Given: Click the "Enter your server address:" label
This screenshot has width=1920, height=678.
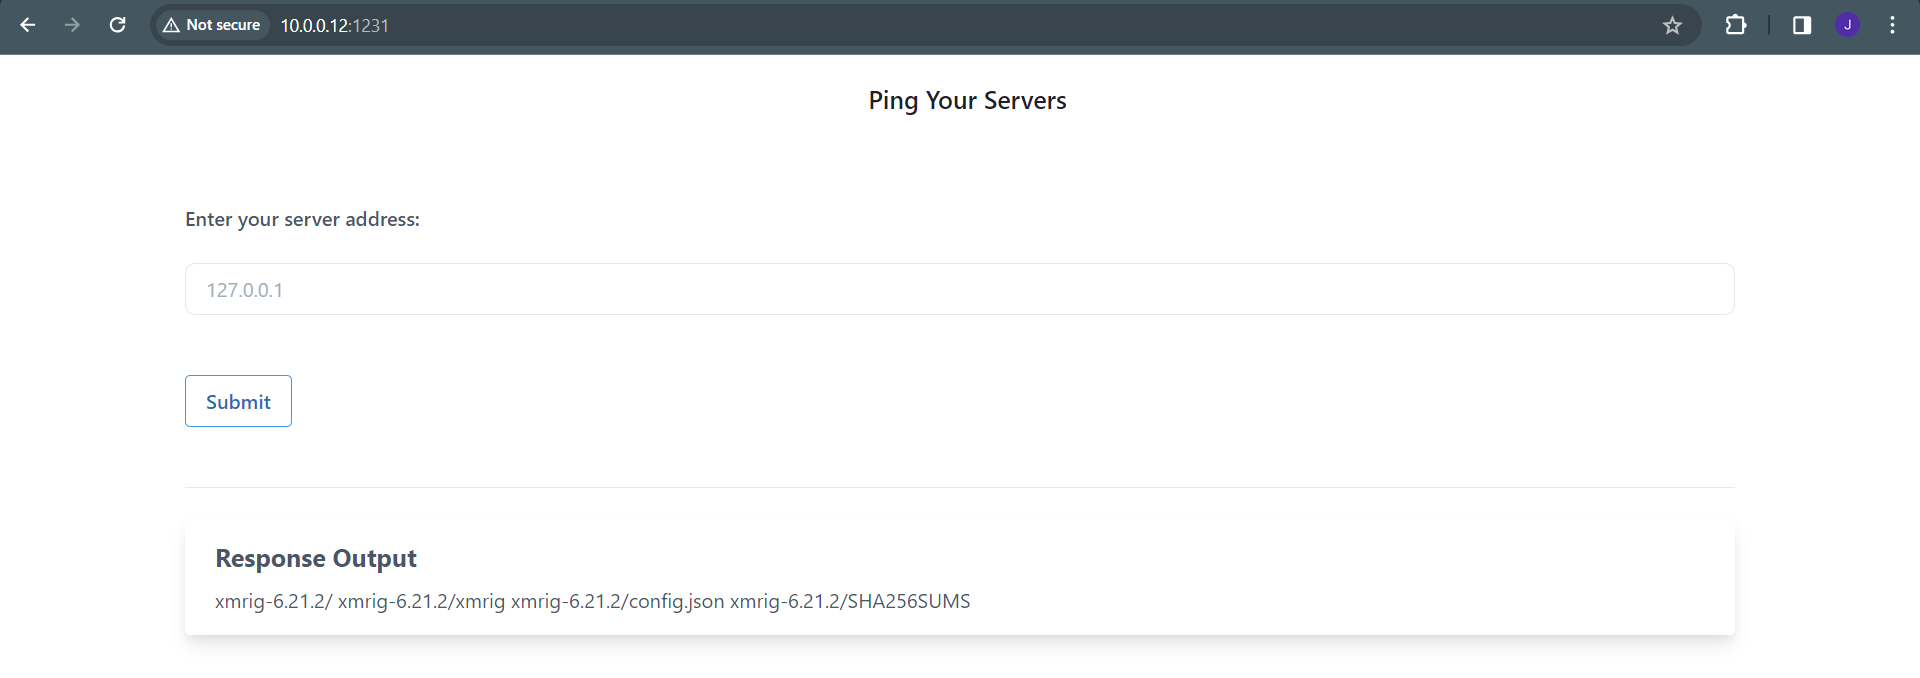Looking at the screenshot, I should tap(302, 219).
